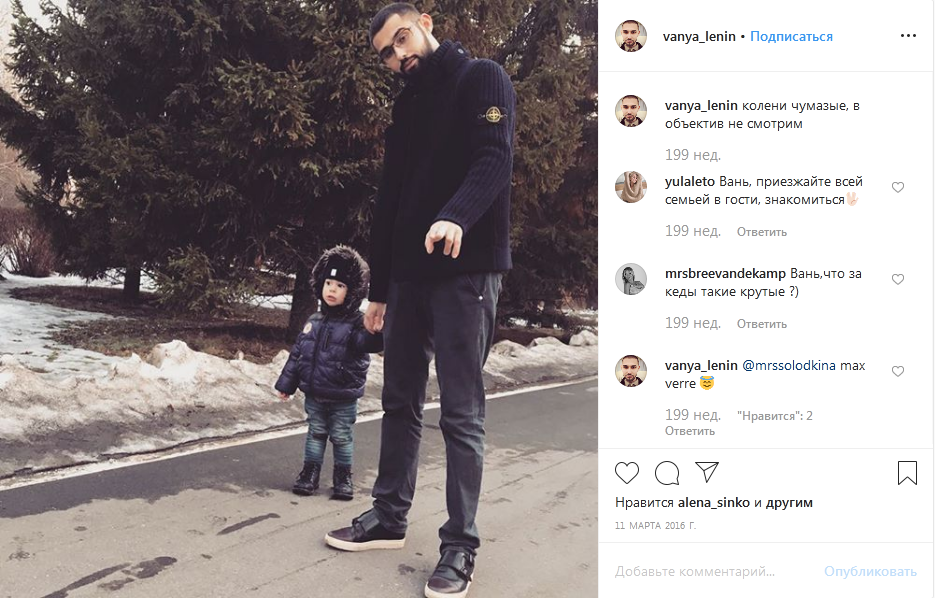Save post with bookmark icon
Viewport: 935px width, 598px height.
(x=907, y=473)
